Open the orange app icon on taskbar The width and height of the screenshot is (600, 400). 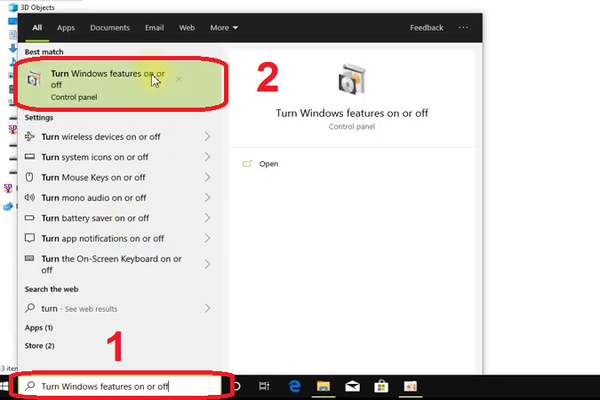[x=410, y=386]
